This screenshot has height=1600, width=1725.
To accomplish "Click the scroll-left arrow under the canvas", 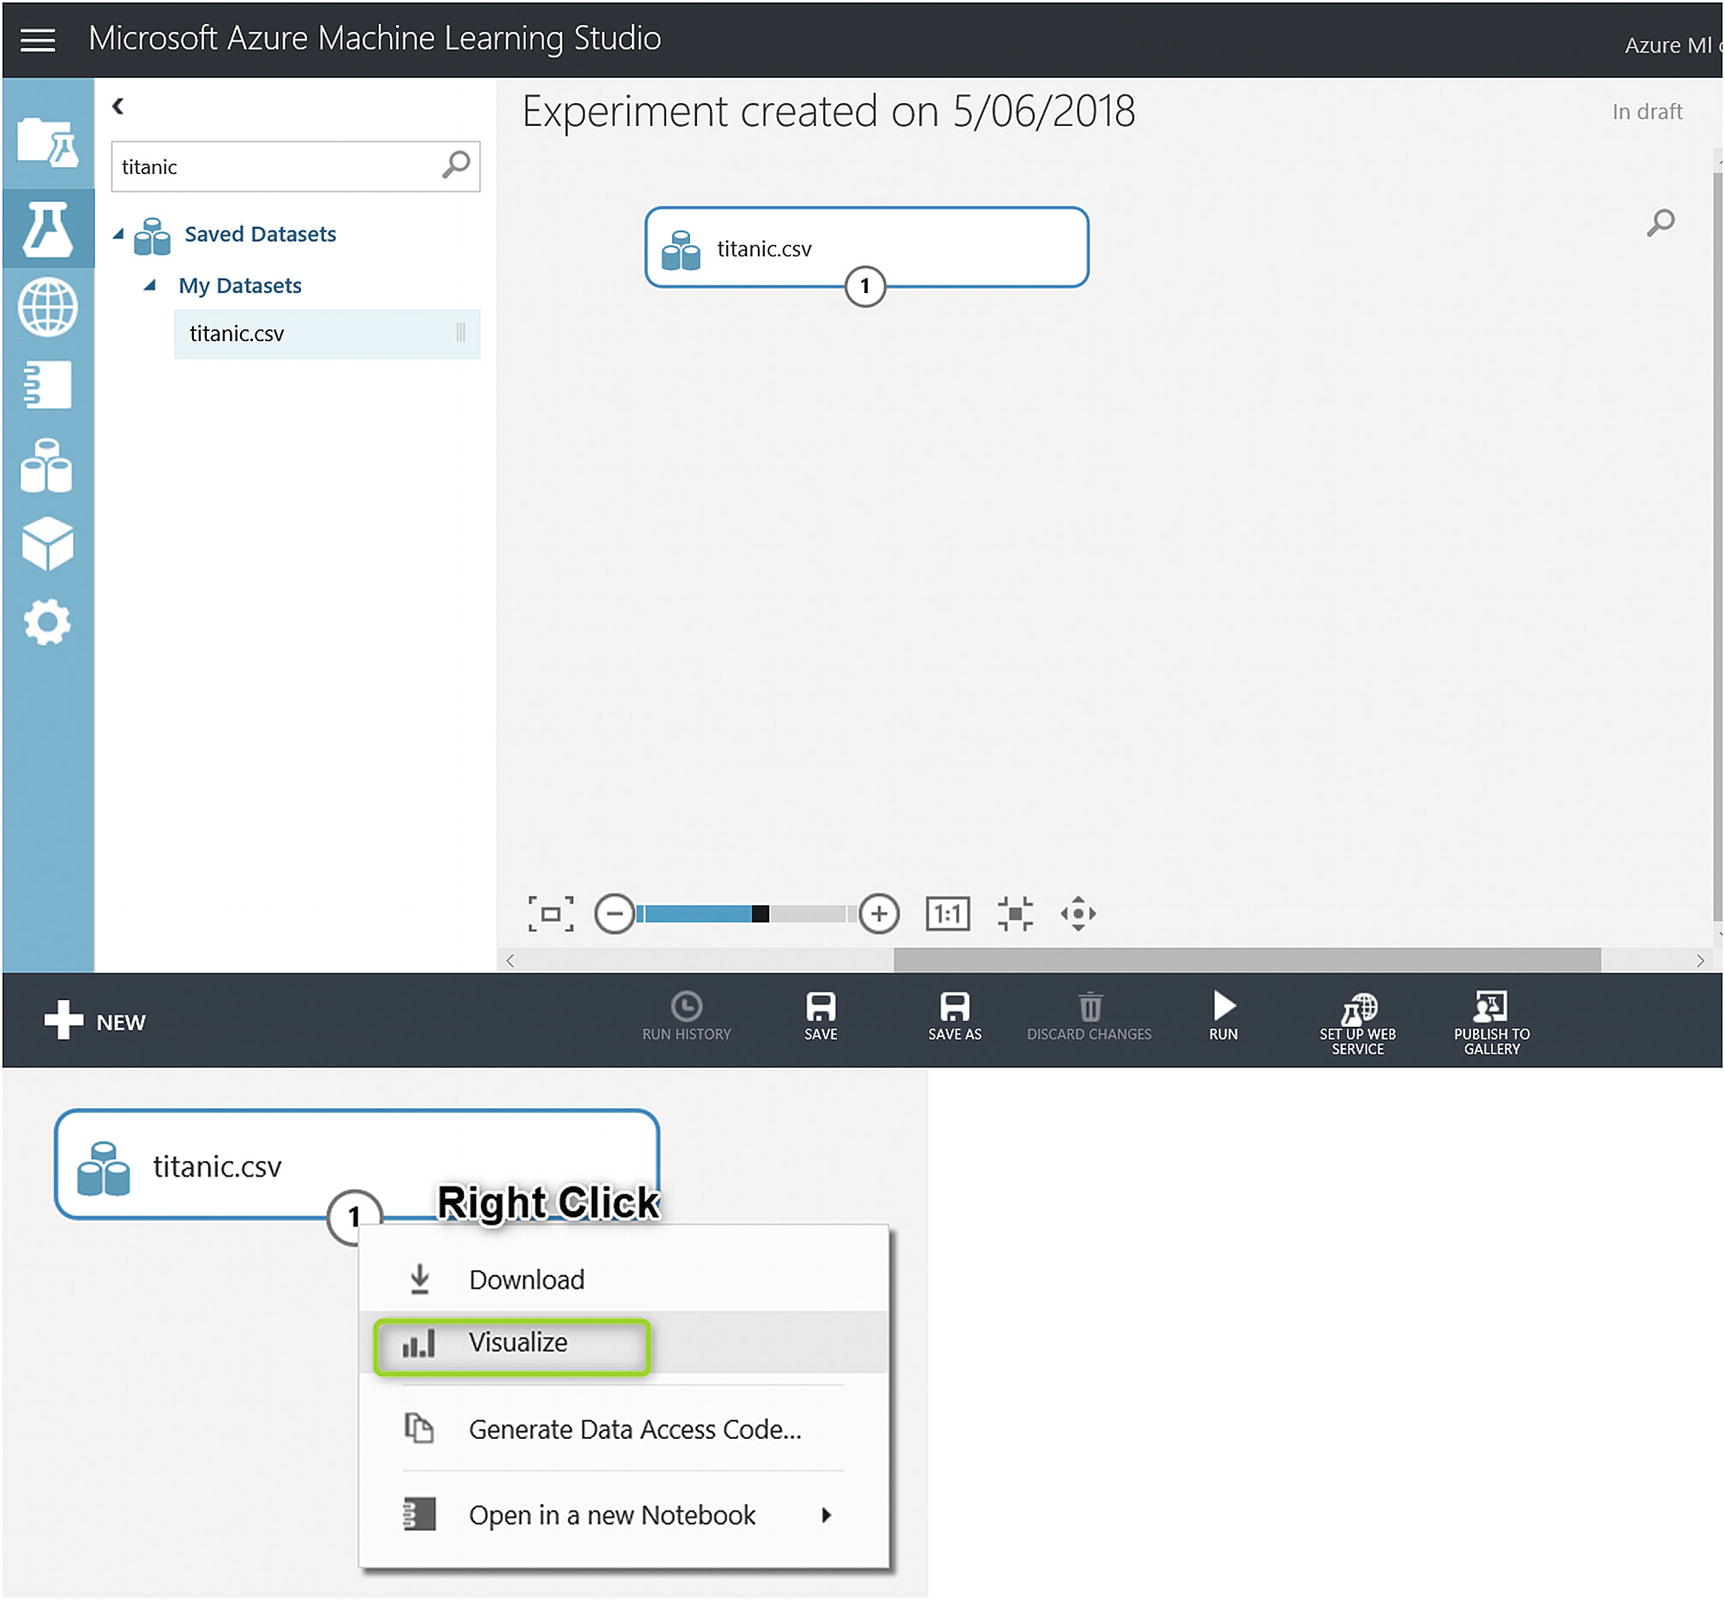I will pos(510,960).
